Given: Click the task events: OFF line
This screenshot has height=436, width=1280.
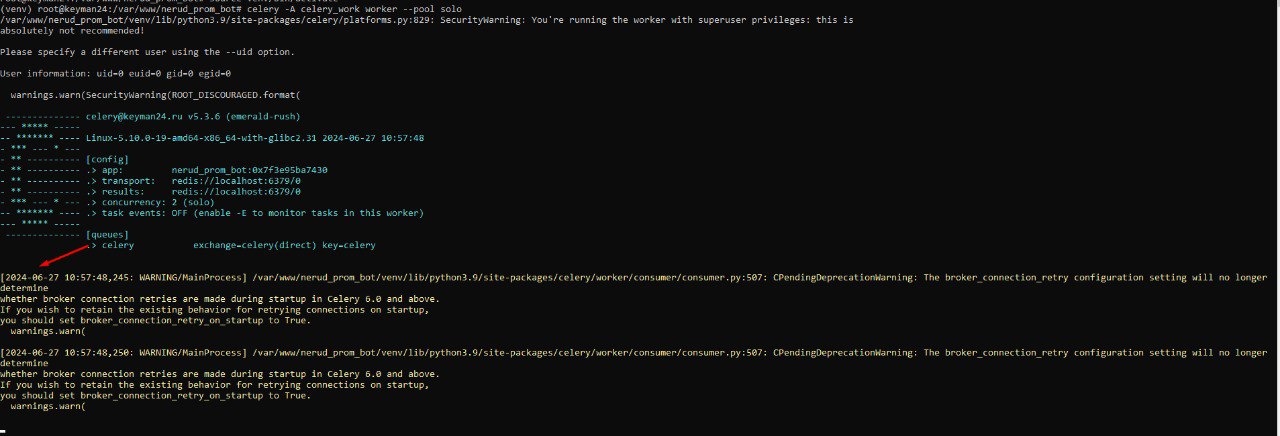Looking at the screenshot, I should 260,213.
